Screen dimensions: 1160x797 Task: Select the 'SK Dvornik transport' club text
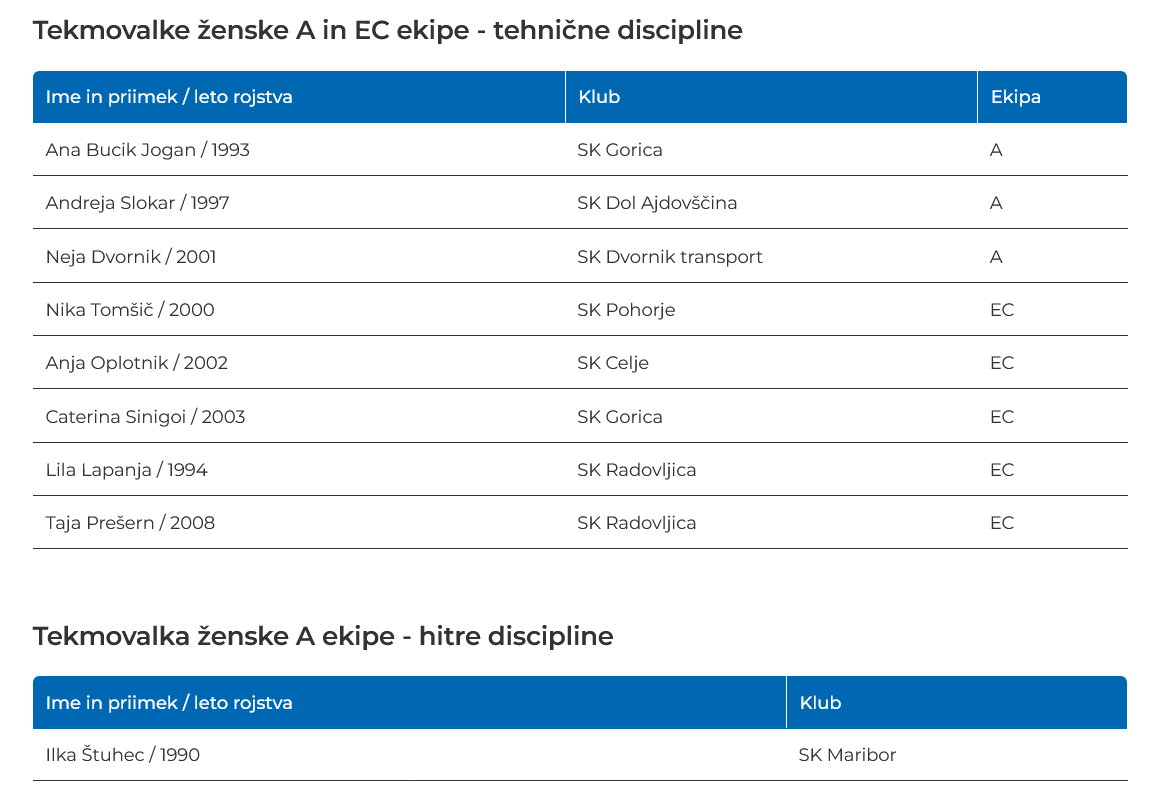pyautogui.click(x=670, y=257)
